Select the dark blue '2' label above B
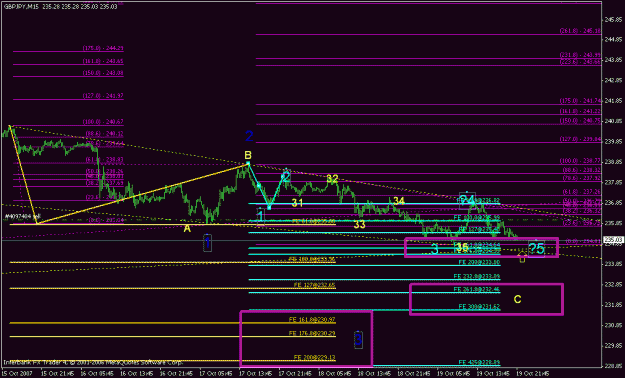The image size is (625, 378). coord(249,136)
